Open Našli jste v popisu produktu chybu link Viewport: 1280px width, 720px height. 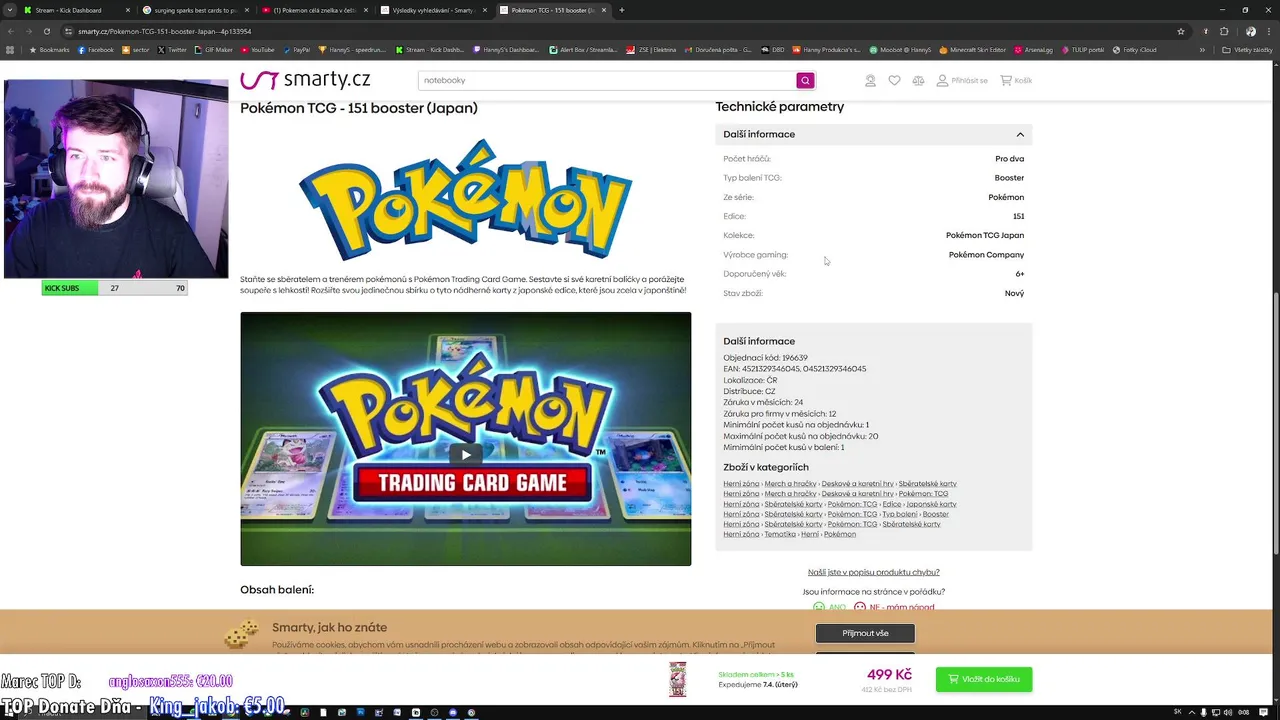tap(873, 572)
